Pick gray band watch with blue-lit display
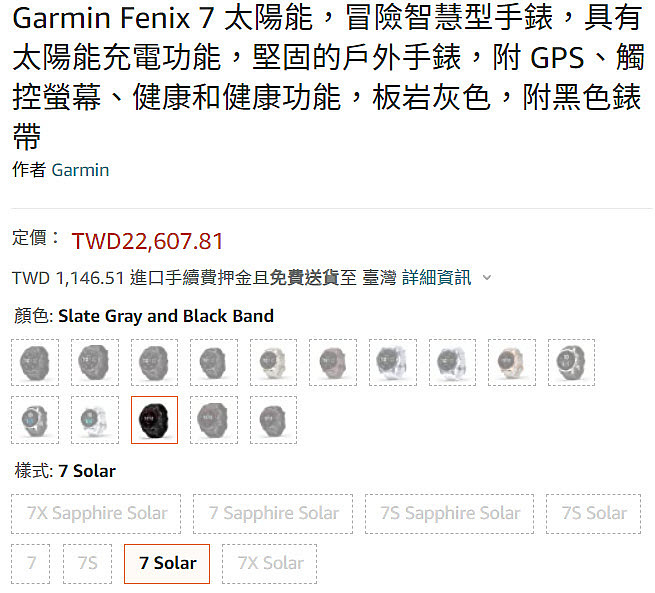Screen dimensions: 655x593 35,420
